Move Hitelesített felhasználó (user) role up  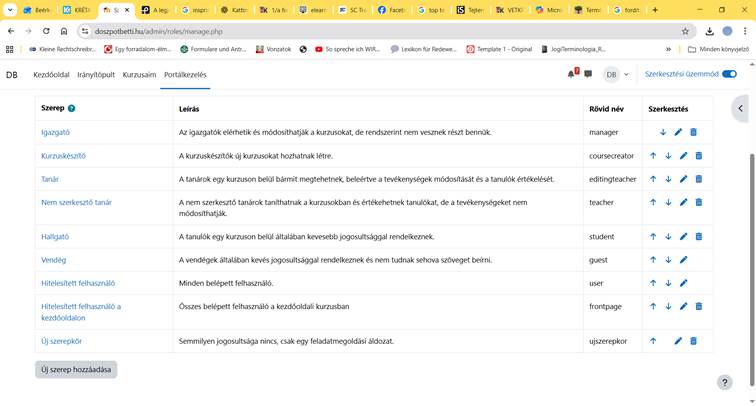tap(653, 283)
